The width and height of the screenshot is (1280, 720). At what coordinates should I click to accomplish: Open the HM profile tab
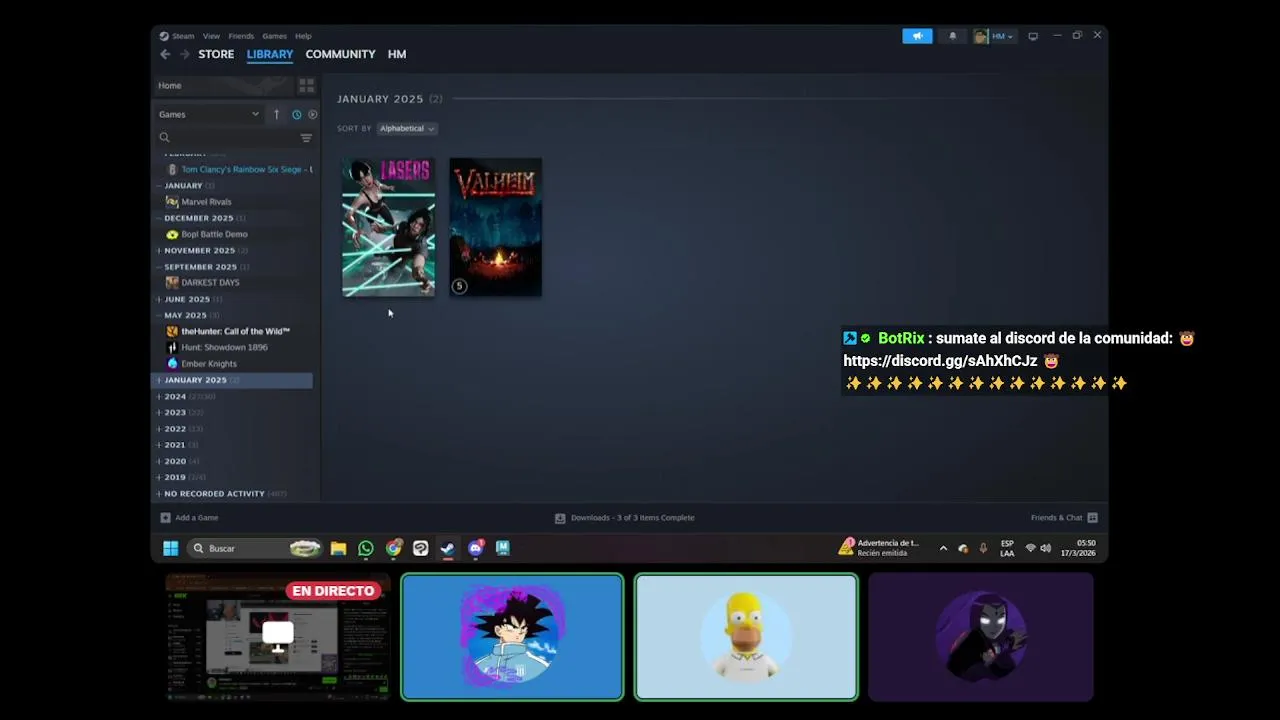click(397, 54)
